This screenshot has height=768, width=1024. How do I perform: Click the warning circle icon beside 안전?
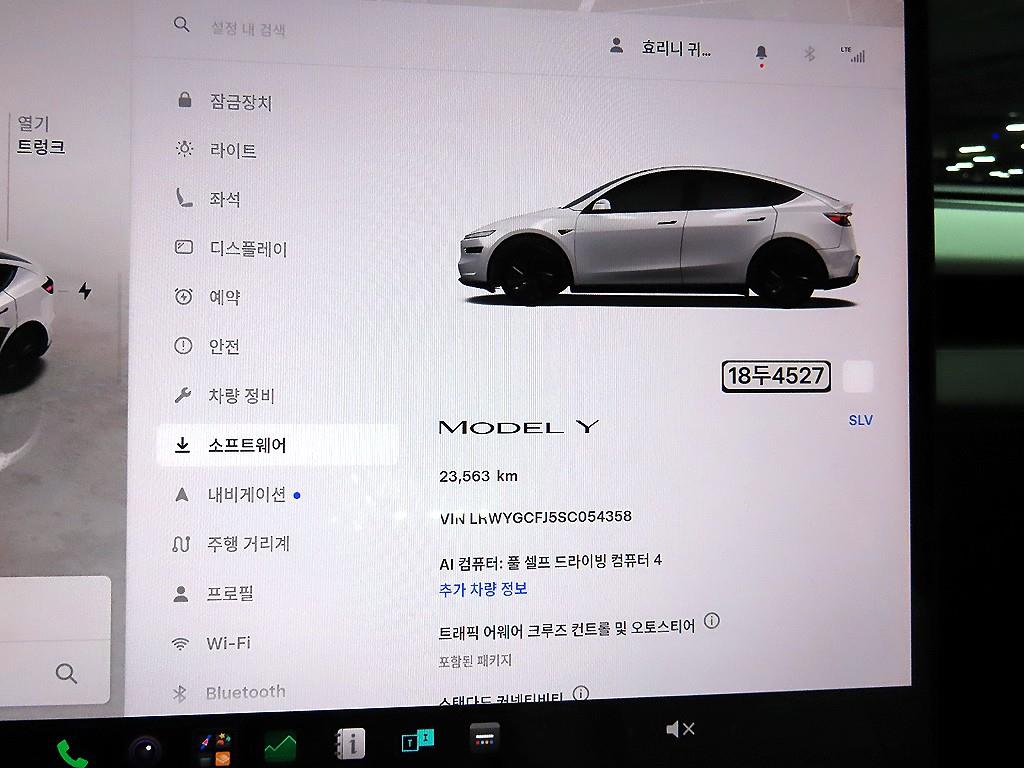pyautogui.click(x=183, y=345)
